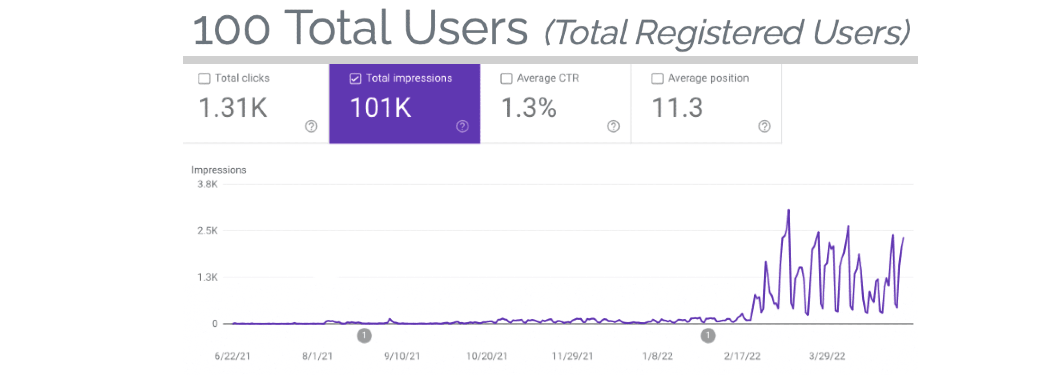
Task: Select the 11.3 average position value
Action: pos(677,108)
